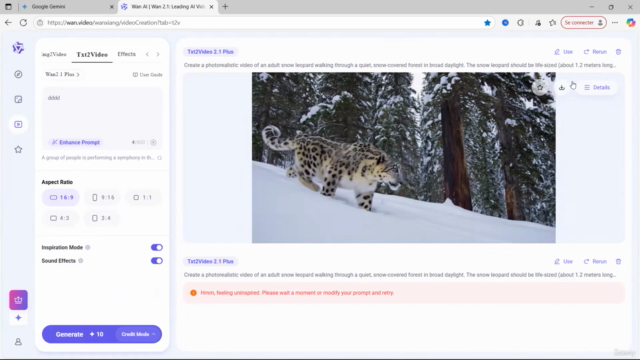
Task: Clear the prompt text with the X icon
Action: click(153, 142)
